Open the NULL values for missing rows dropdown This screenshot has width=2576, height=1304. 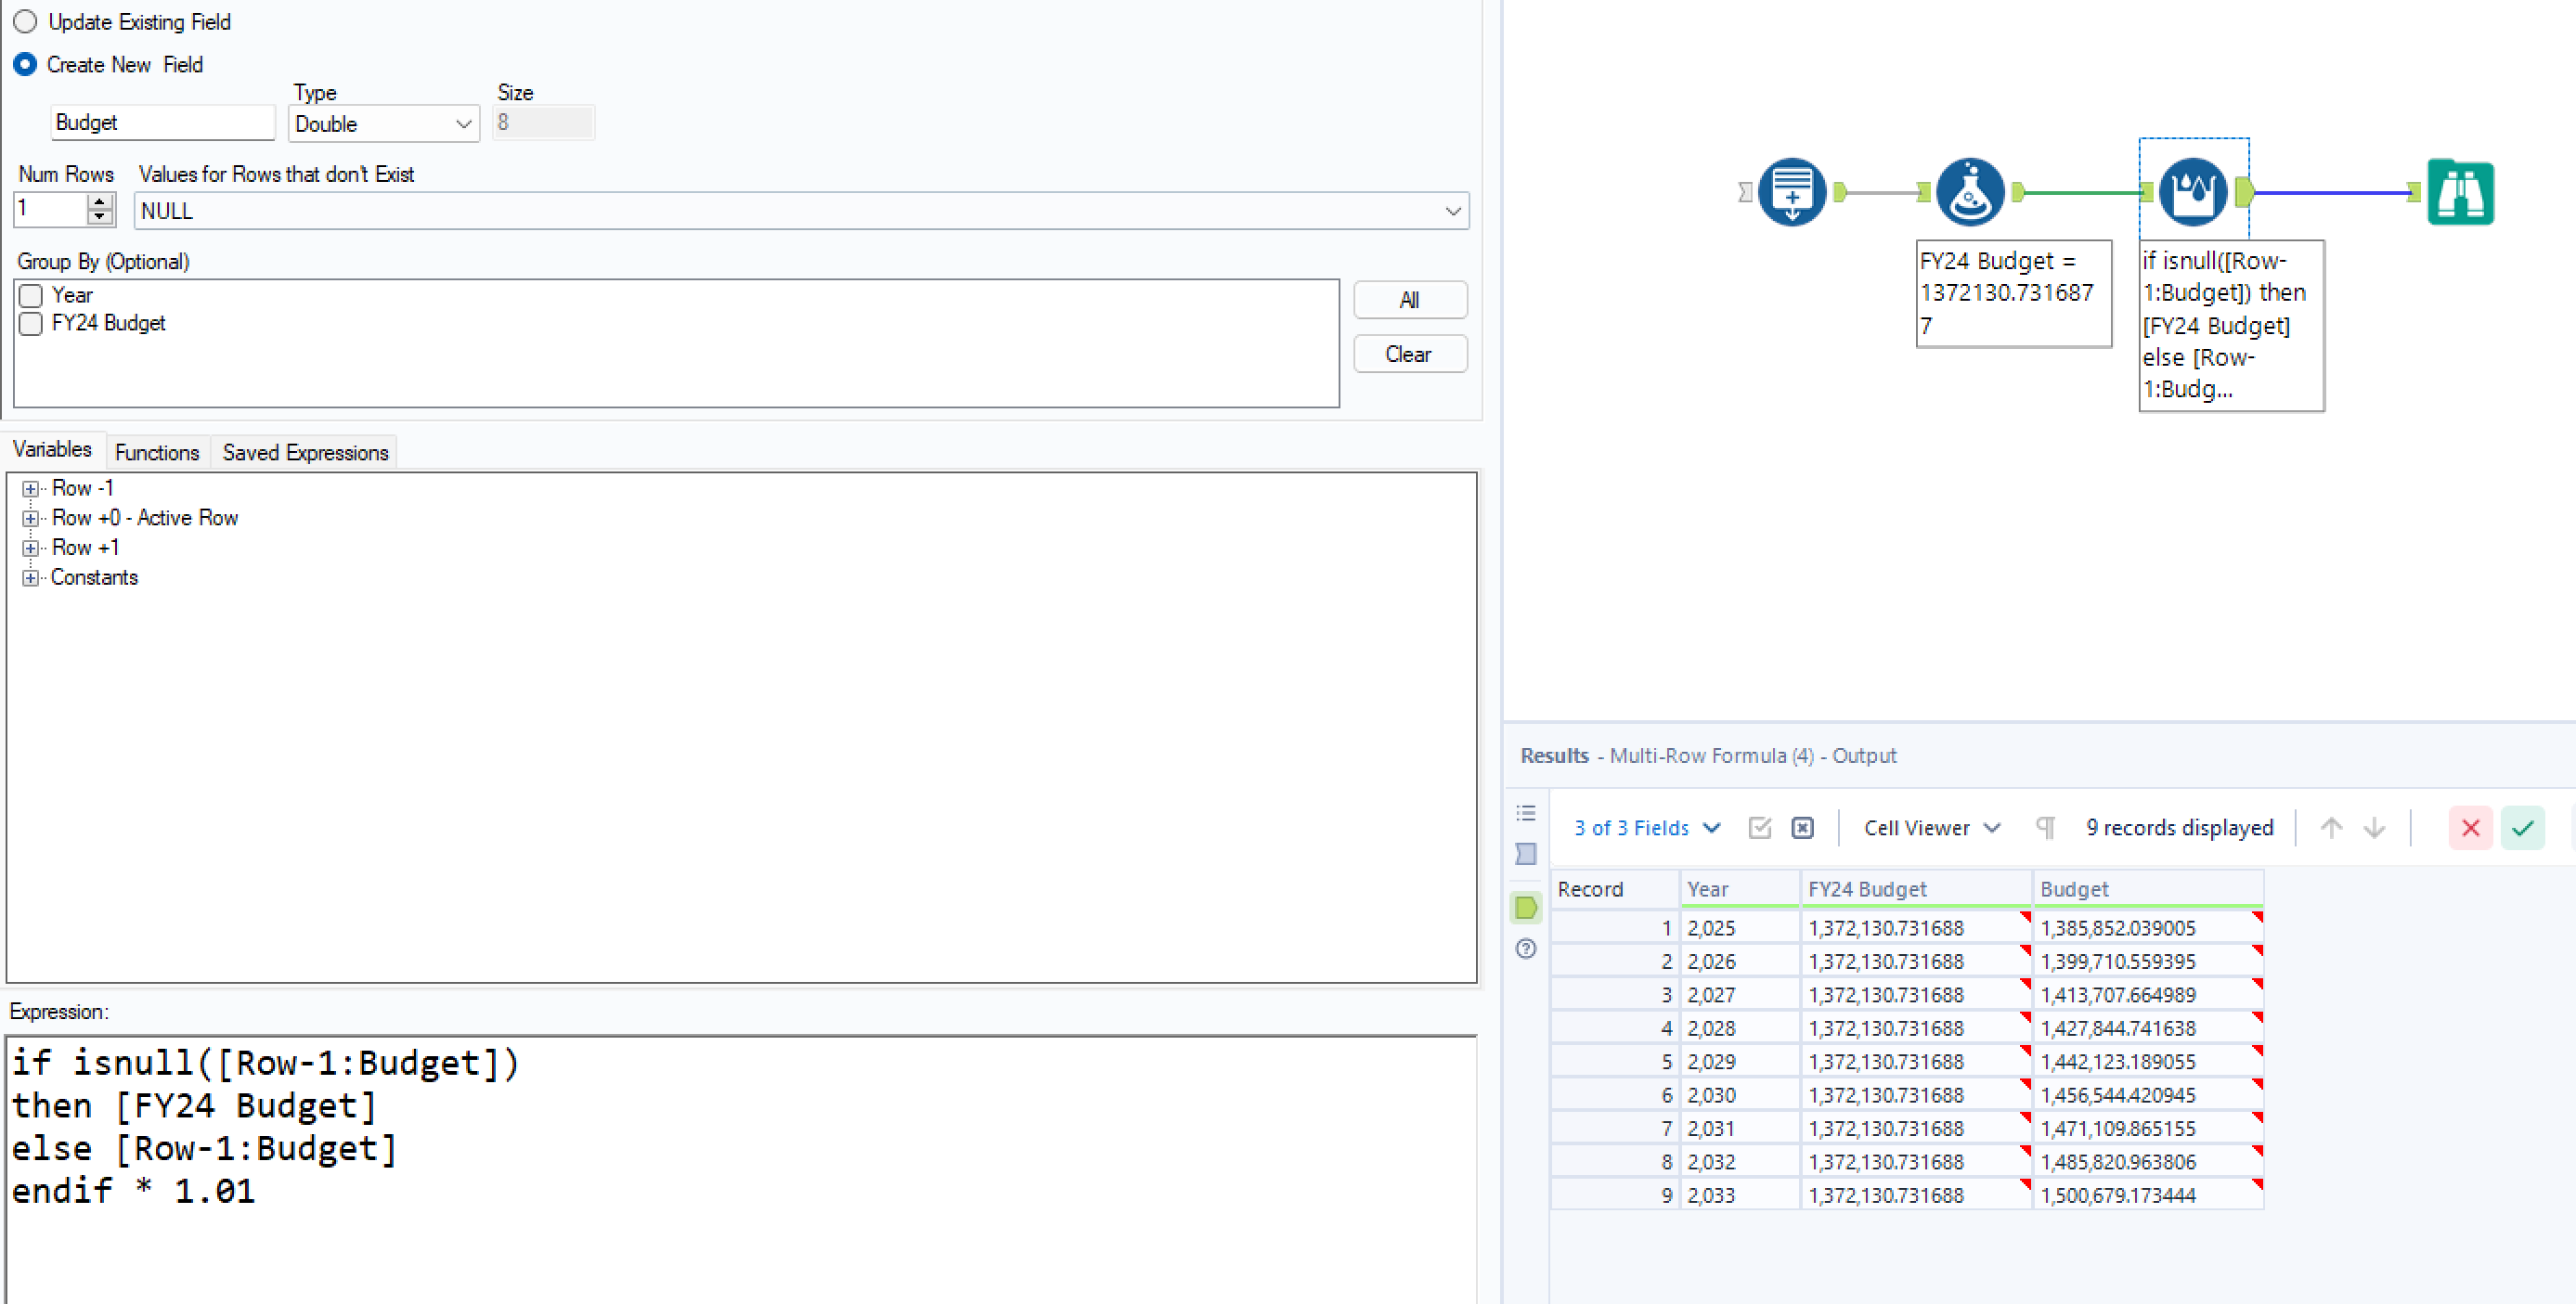(800, 211)
